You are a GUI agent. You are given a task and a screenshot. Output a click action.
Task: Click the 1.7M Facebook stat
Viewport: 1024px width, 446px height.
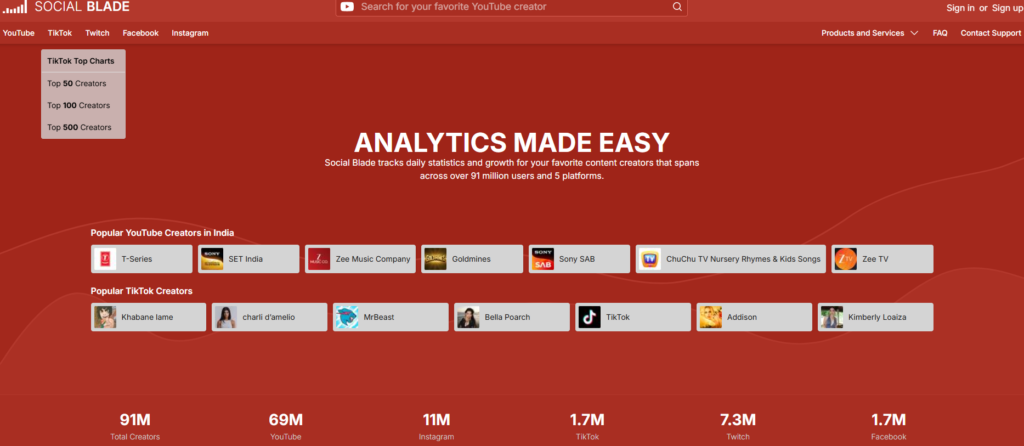(x=889, y=426)
